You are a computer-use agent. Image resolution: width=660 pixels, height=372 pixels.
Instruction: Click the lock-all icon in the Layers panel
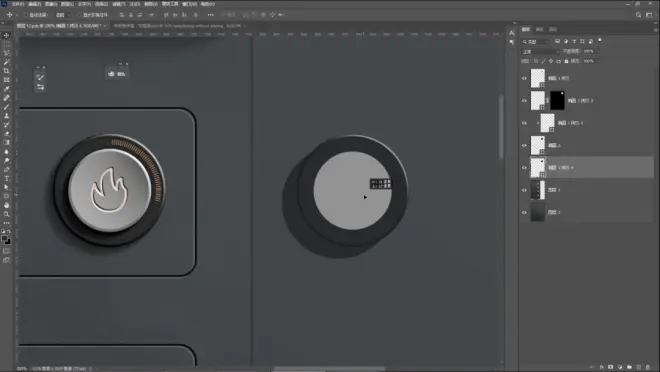[x=566, y=61]
